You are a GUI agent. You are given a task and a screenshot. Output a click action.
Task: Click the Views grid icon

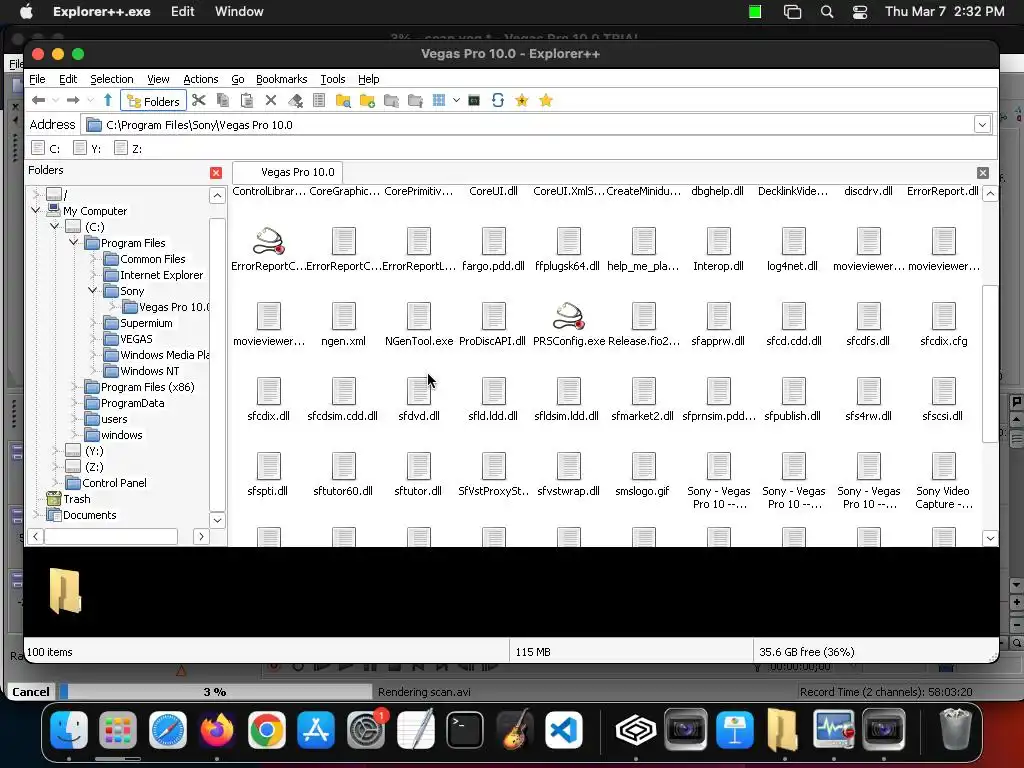[x=439, y=101]
